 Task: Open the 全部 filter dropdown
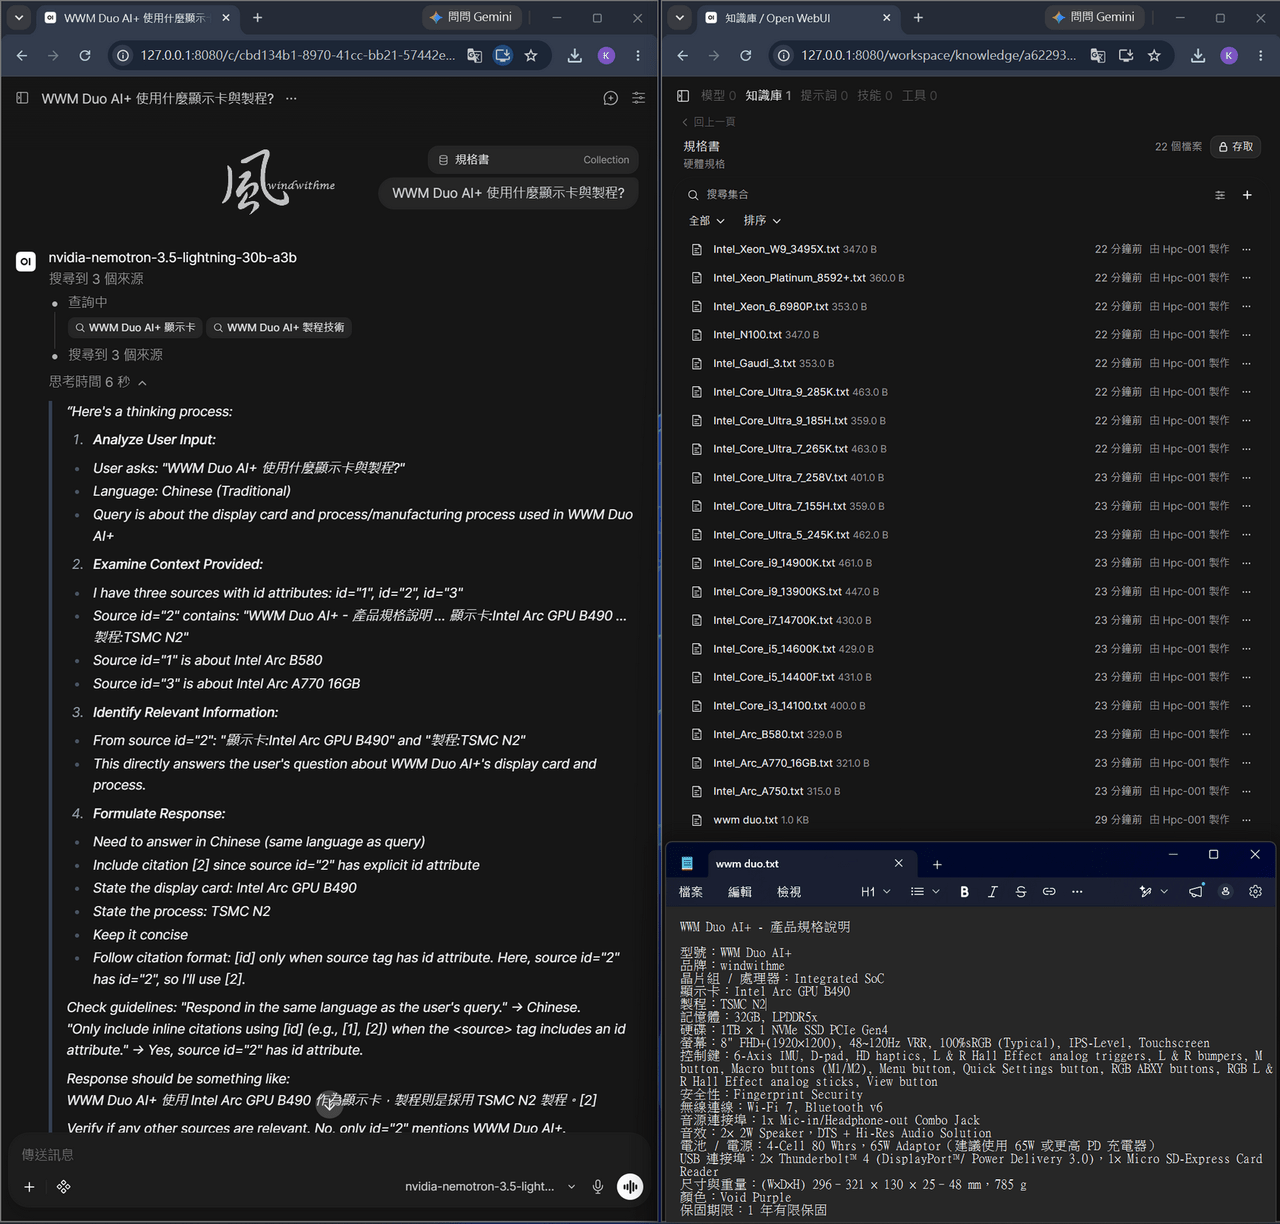tap(706, 221)
